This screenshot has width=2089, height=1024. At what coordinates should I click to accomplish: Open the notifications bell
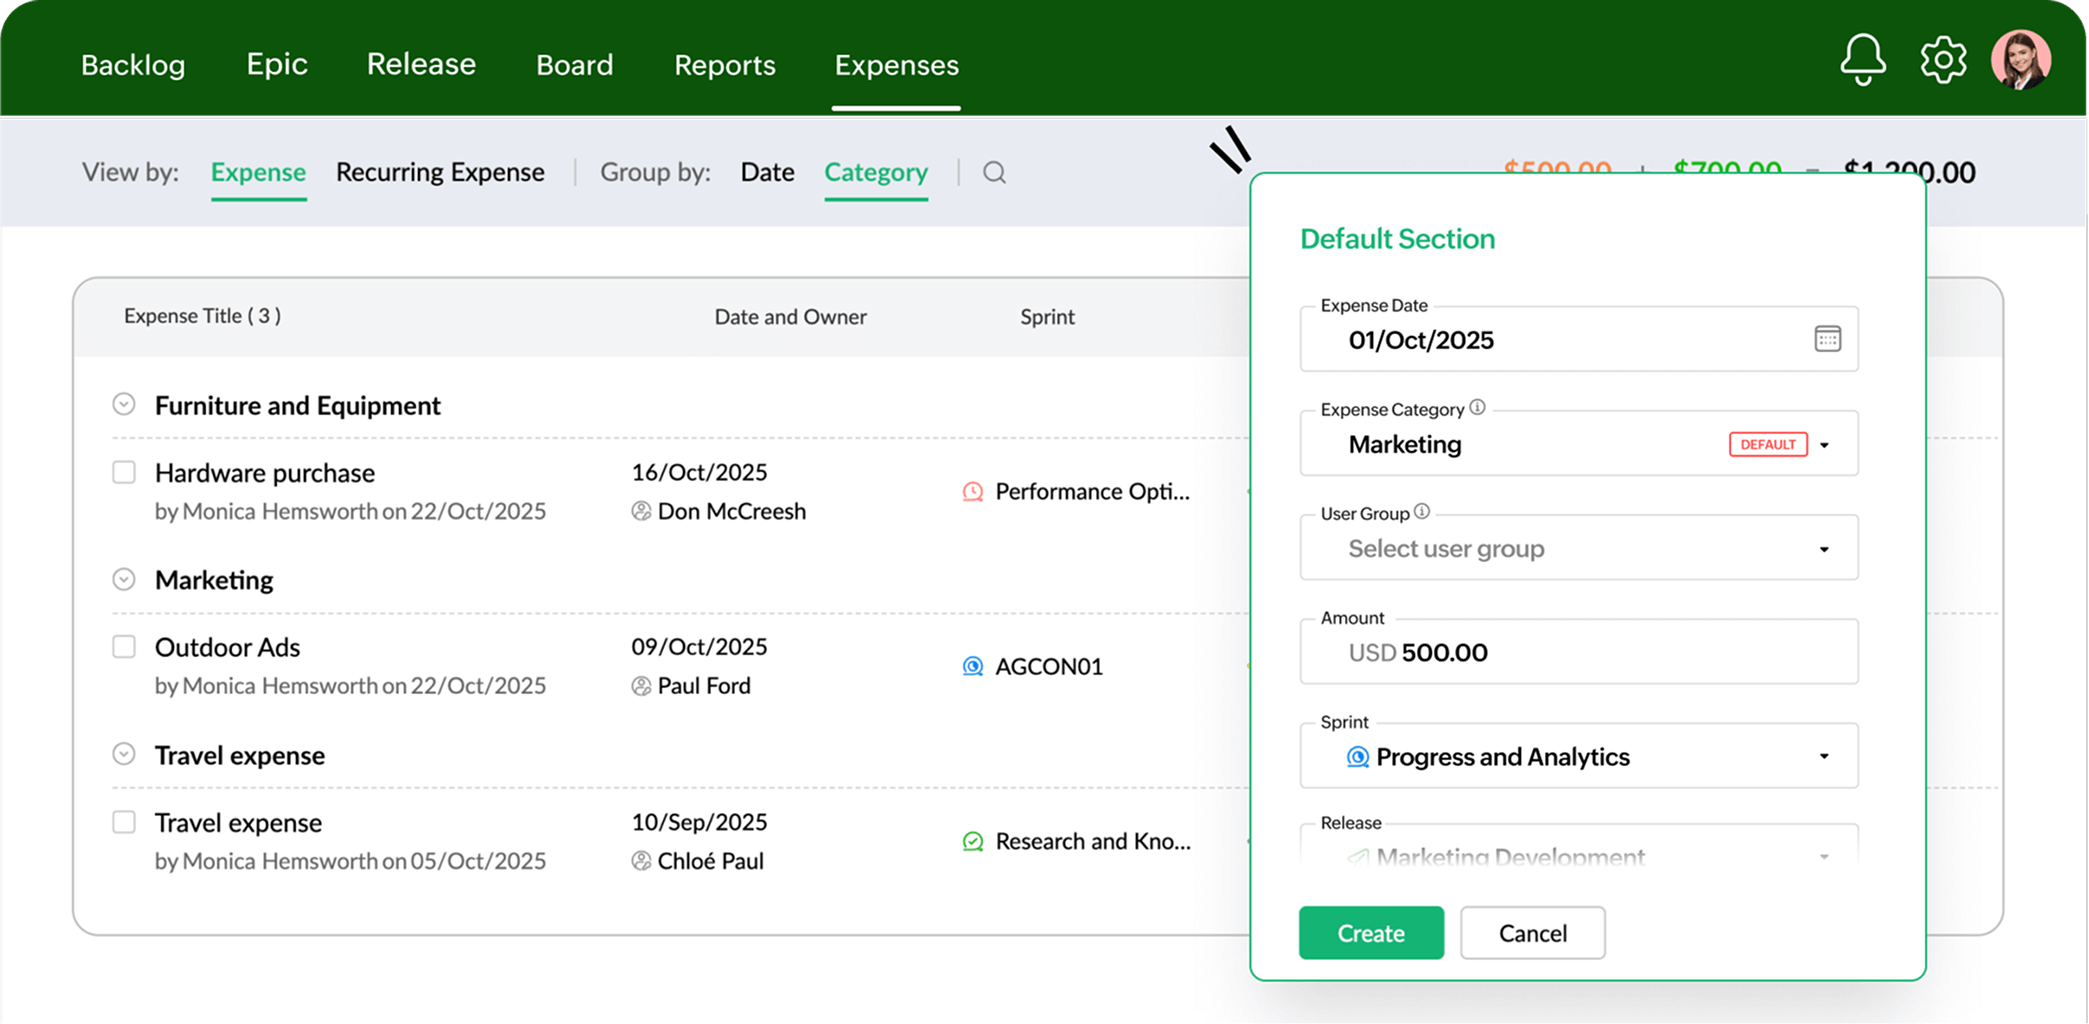coord(1862,59)
